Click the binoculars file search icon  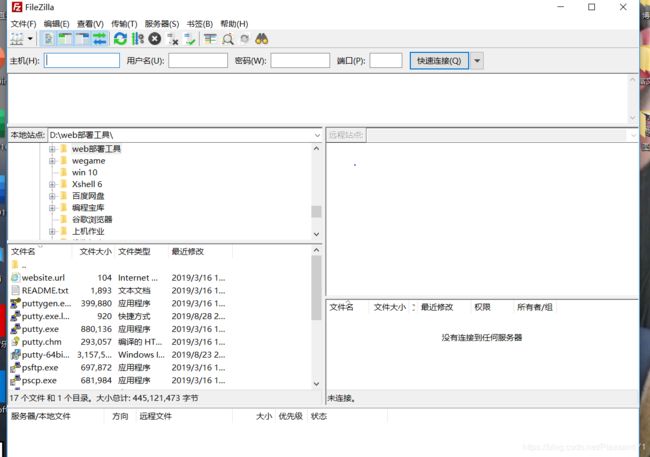[262, 39]
